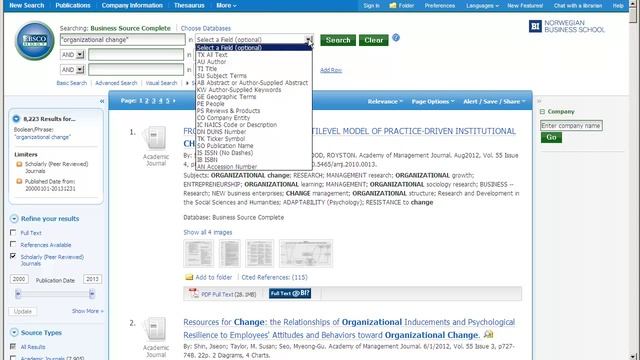
Task: Click the Update button
Action: (23, 311)
